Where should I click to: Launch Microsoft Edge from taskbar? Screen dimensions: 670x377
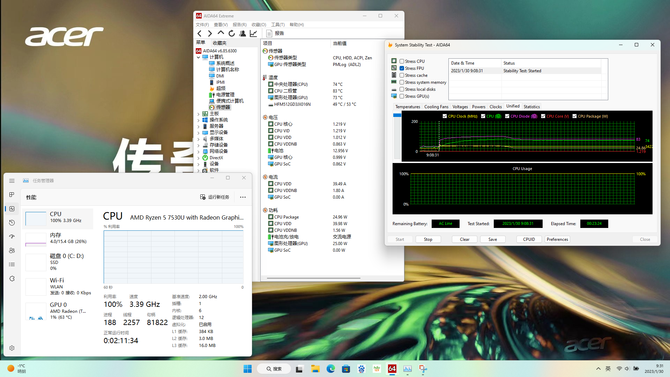(331, 369)
